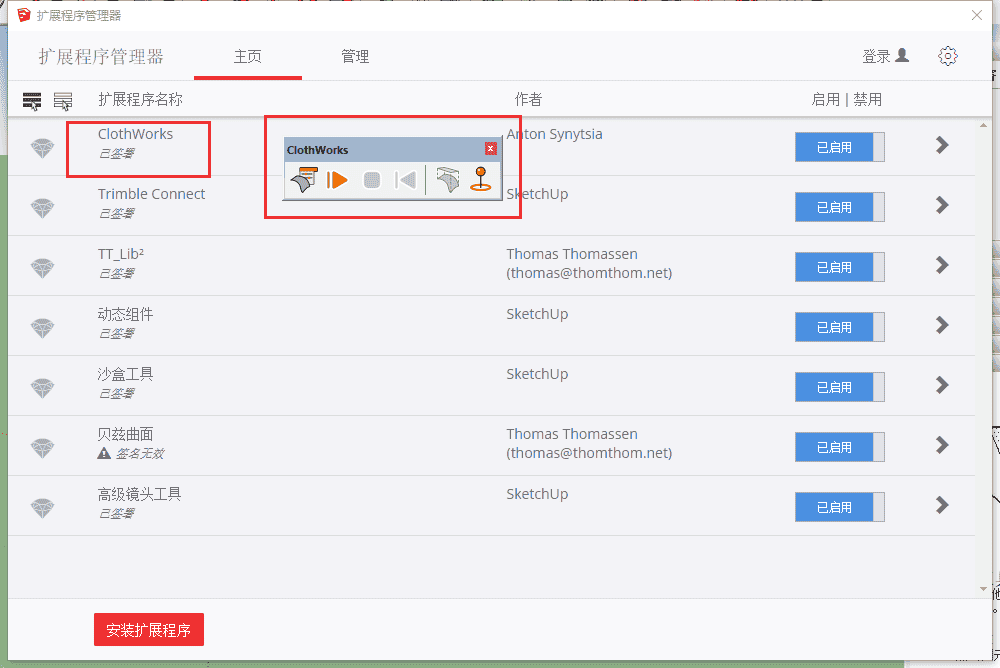The width and height of the screenshot is (1000, 668).
Task: Select 贝兹曲面 extension name
Action: [125, 434]
